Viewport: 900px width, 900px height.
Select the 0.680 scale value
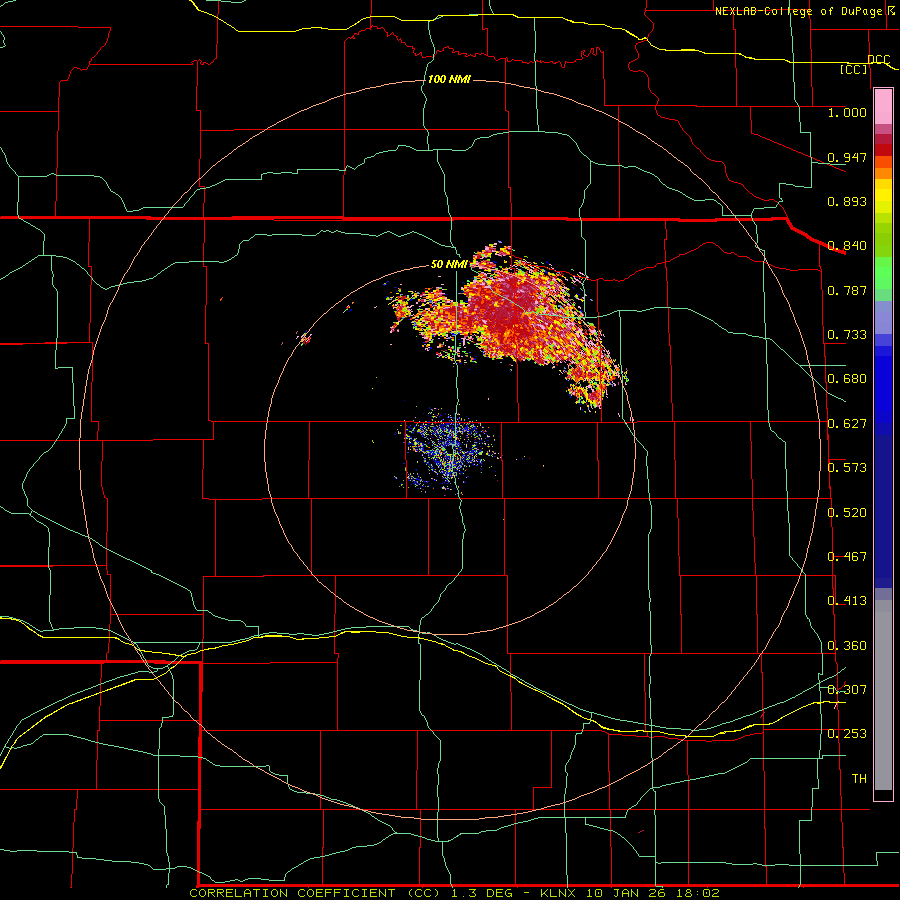click(x=847, y=379)
